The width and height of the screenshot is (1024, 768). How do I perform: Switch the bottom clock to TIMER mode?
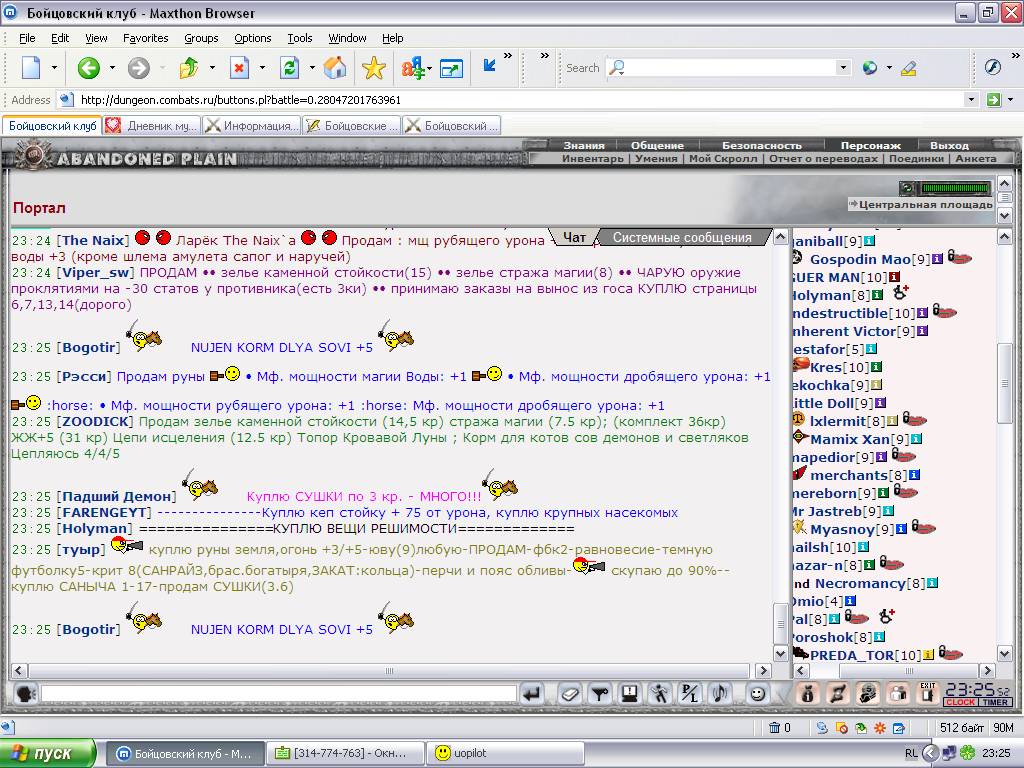[x=995, y=702]
